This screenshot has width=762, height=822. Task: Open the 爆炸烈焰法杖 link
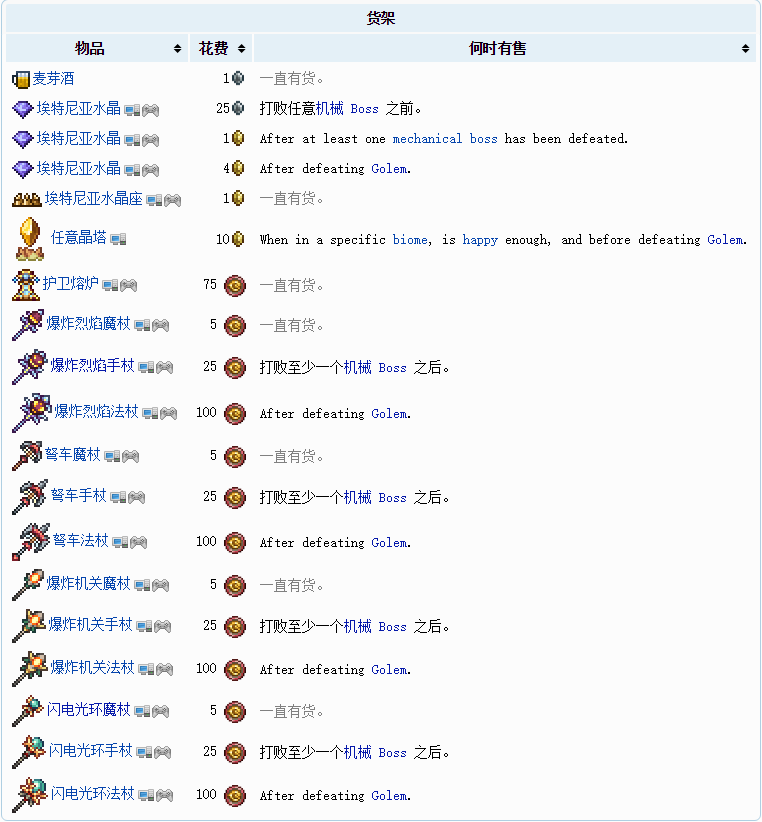tap(96, 412)
